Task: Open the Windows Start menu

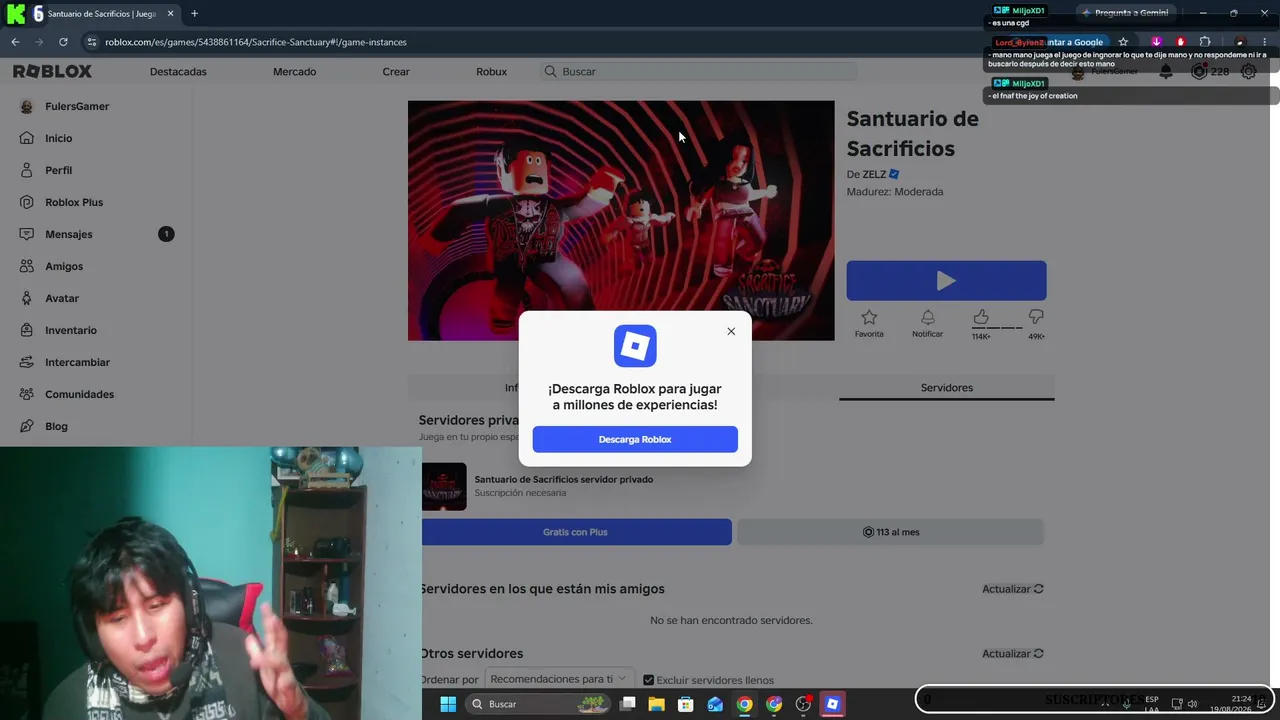Action: (x=448, y=704)
